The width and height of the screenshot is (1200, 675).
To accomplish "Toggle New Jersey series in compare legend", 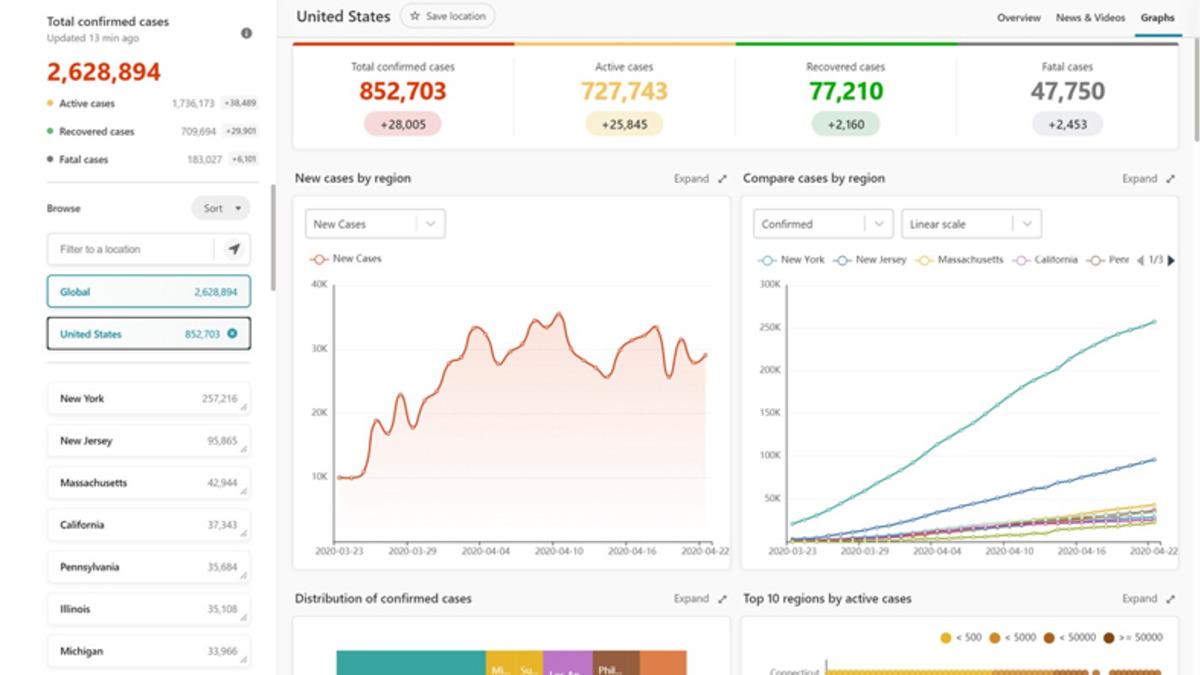I will pos(870,260).
